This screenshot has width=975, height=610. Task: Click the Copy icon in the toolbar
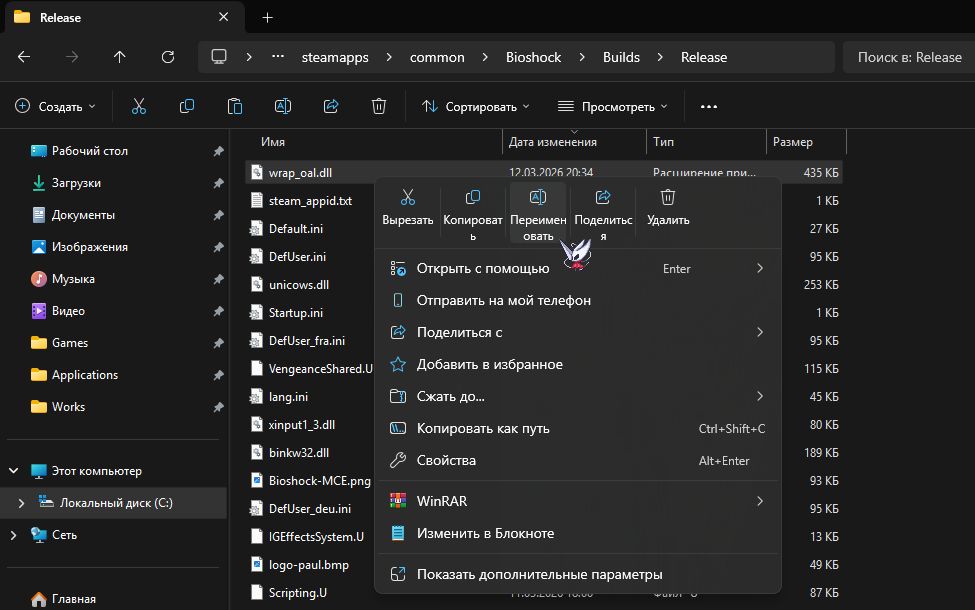(187, 106)
